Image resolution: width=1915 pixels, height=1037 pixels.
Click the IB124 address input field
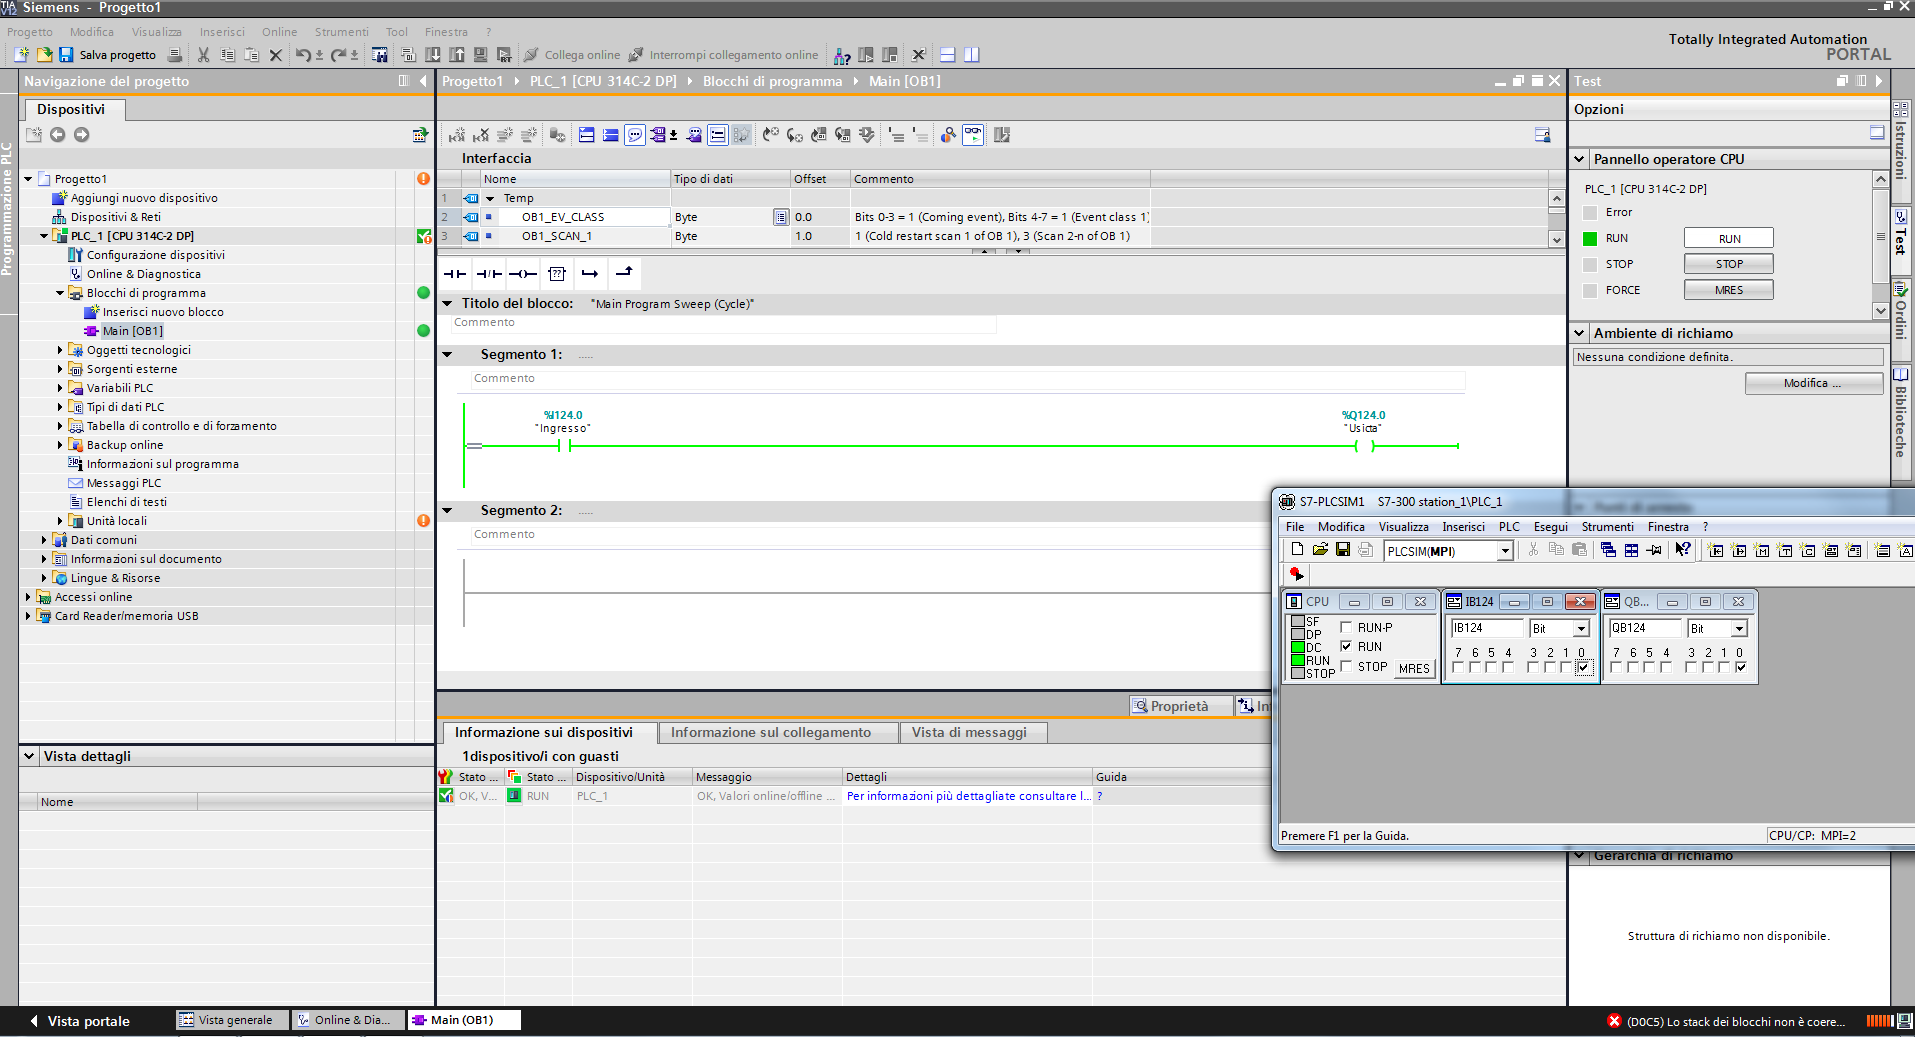click(x=1485, y=628)
